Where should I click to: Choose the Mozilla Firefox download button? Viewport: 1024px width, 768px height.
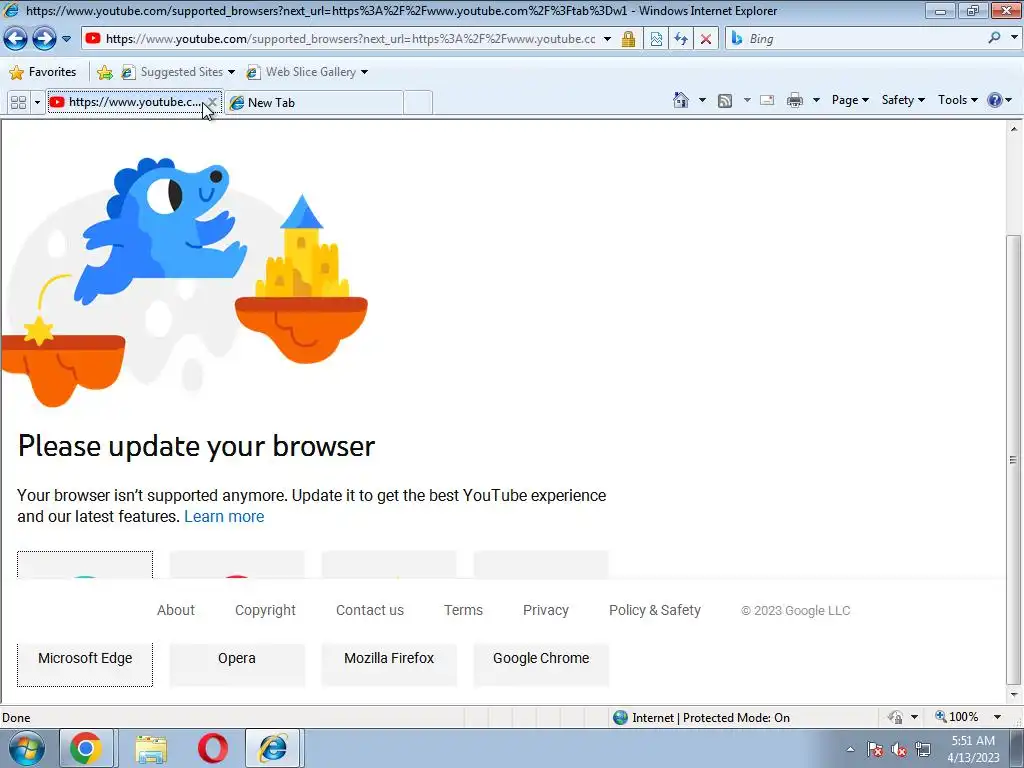[x=389, y=658]
